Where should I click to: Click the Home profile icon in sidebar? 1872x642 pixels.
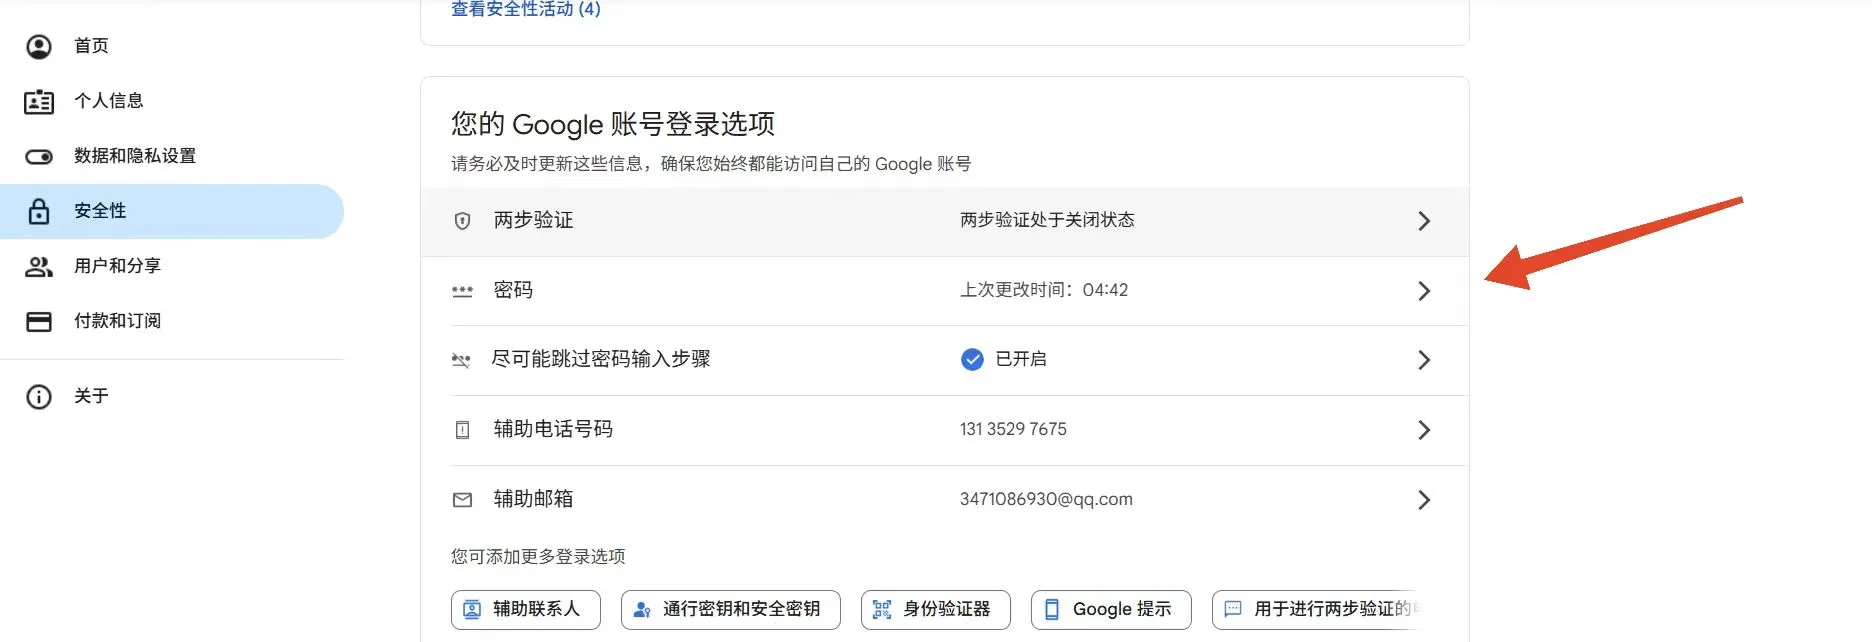[x=39, y=46]
